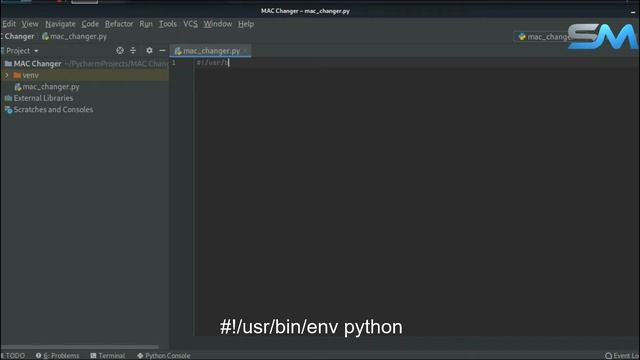Open the Terminal tool window
The width and height of the screenshot is (640, 360).
pyautogui.click(x=107, y=356)
